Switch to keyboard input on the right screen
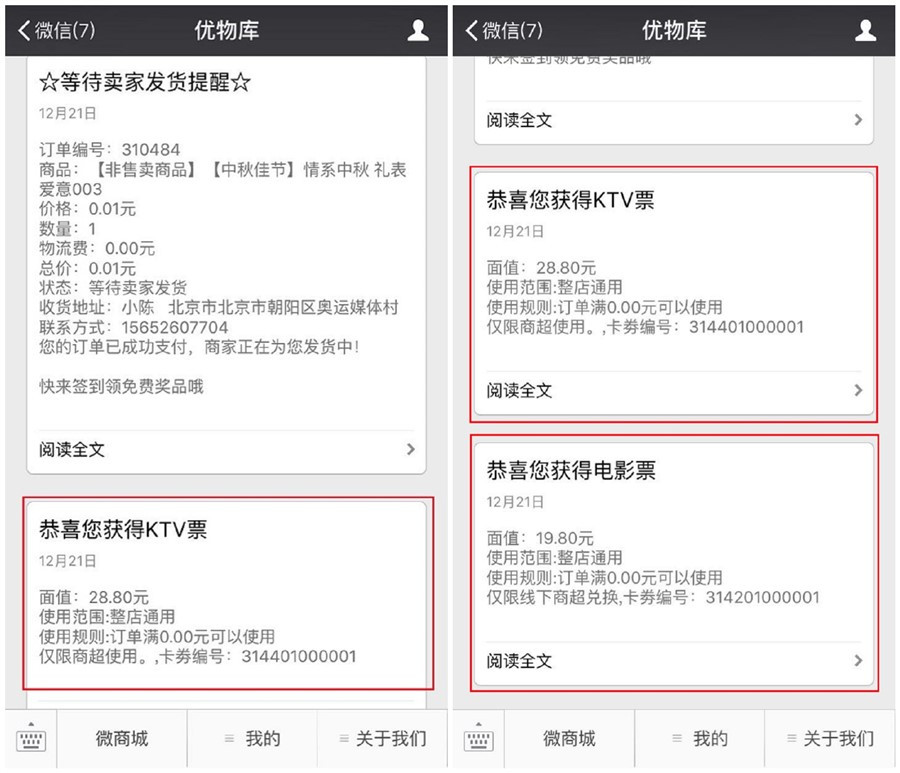Screen dimensions: 900x773 478,739
